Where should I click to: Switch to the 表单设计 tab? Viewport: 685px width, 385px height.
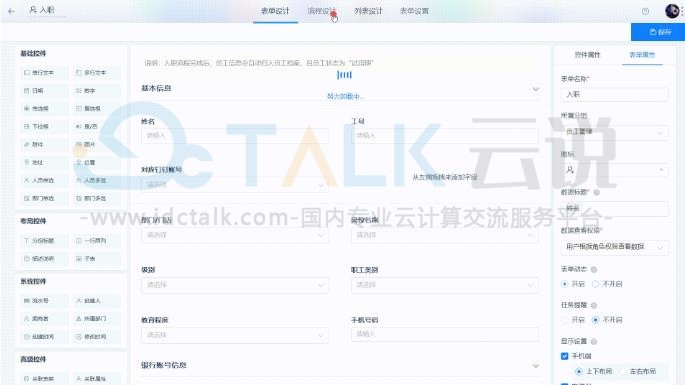click(275, 11)
